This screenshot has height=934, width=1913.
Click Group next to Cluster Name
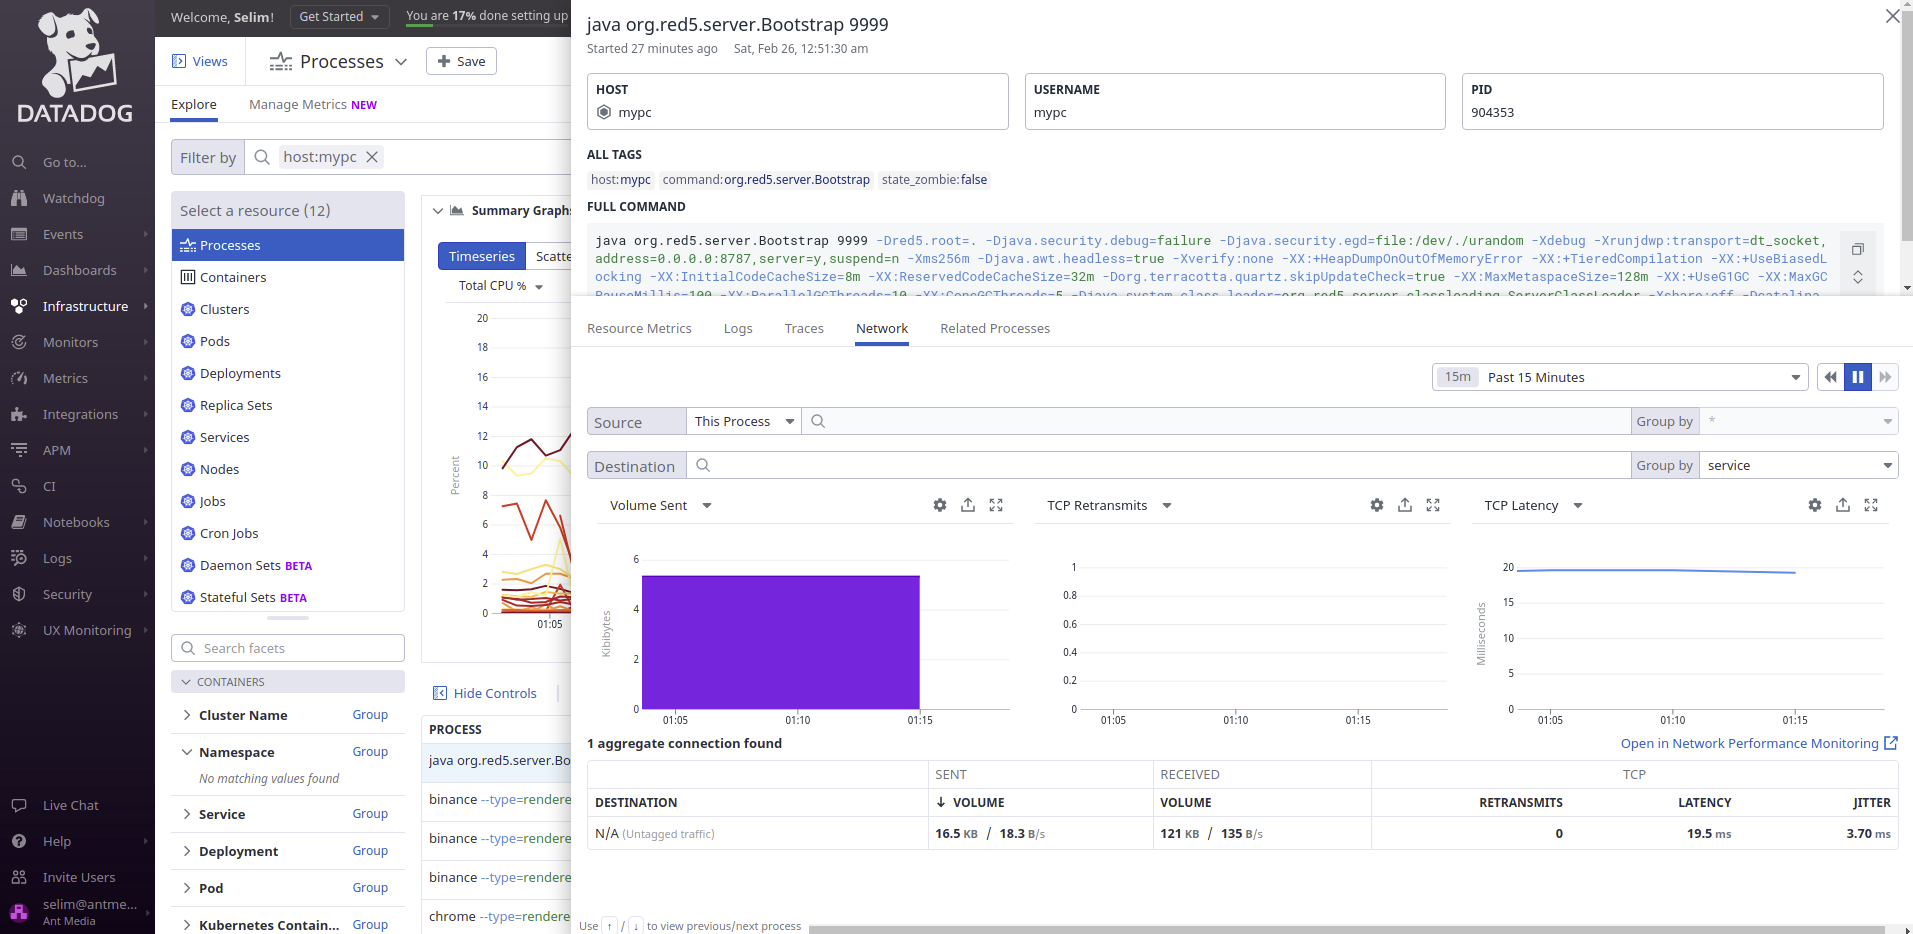pos(370,715)
